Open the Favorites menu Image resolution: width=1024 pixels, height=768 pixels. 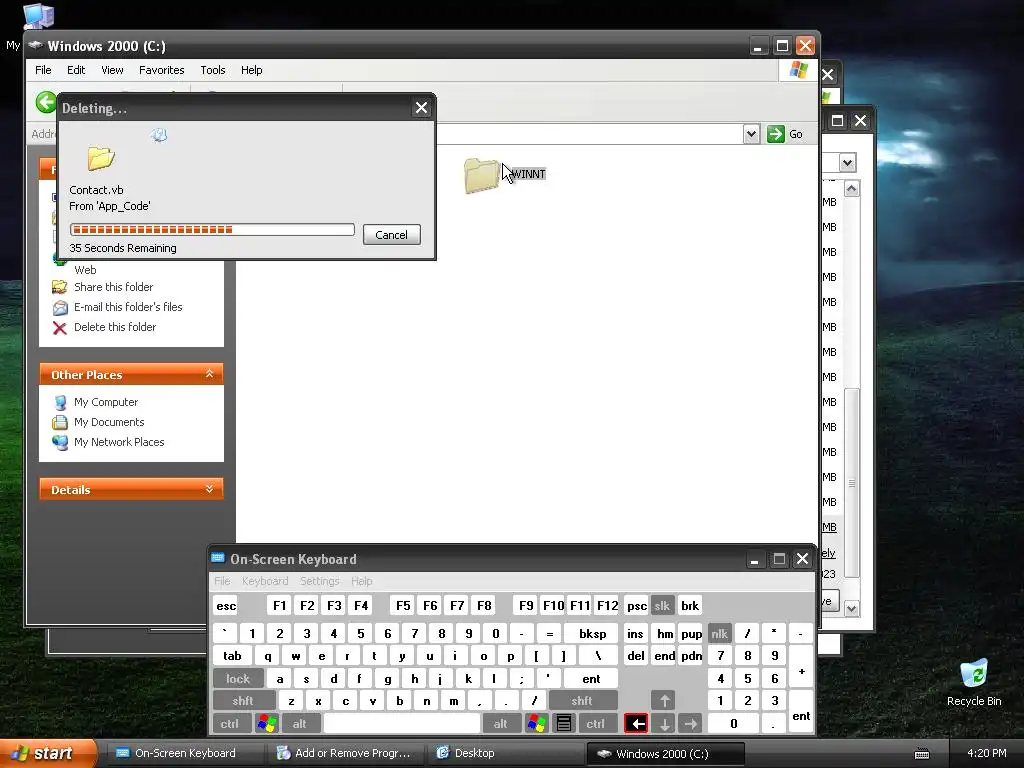point(161,70)
